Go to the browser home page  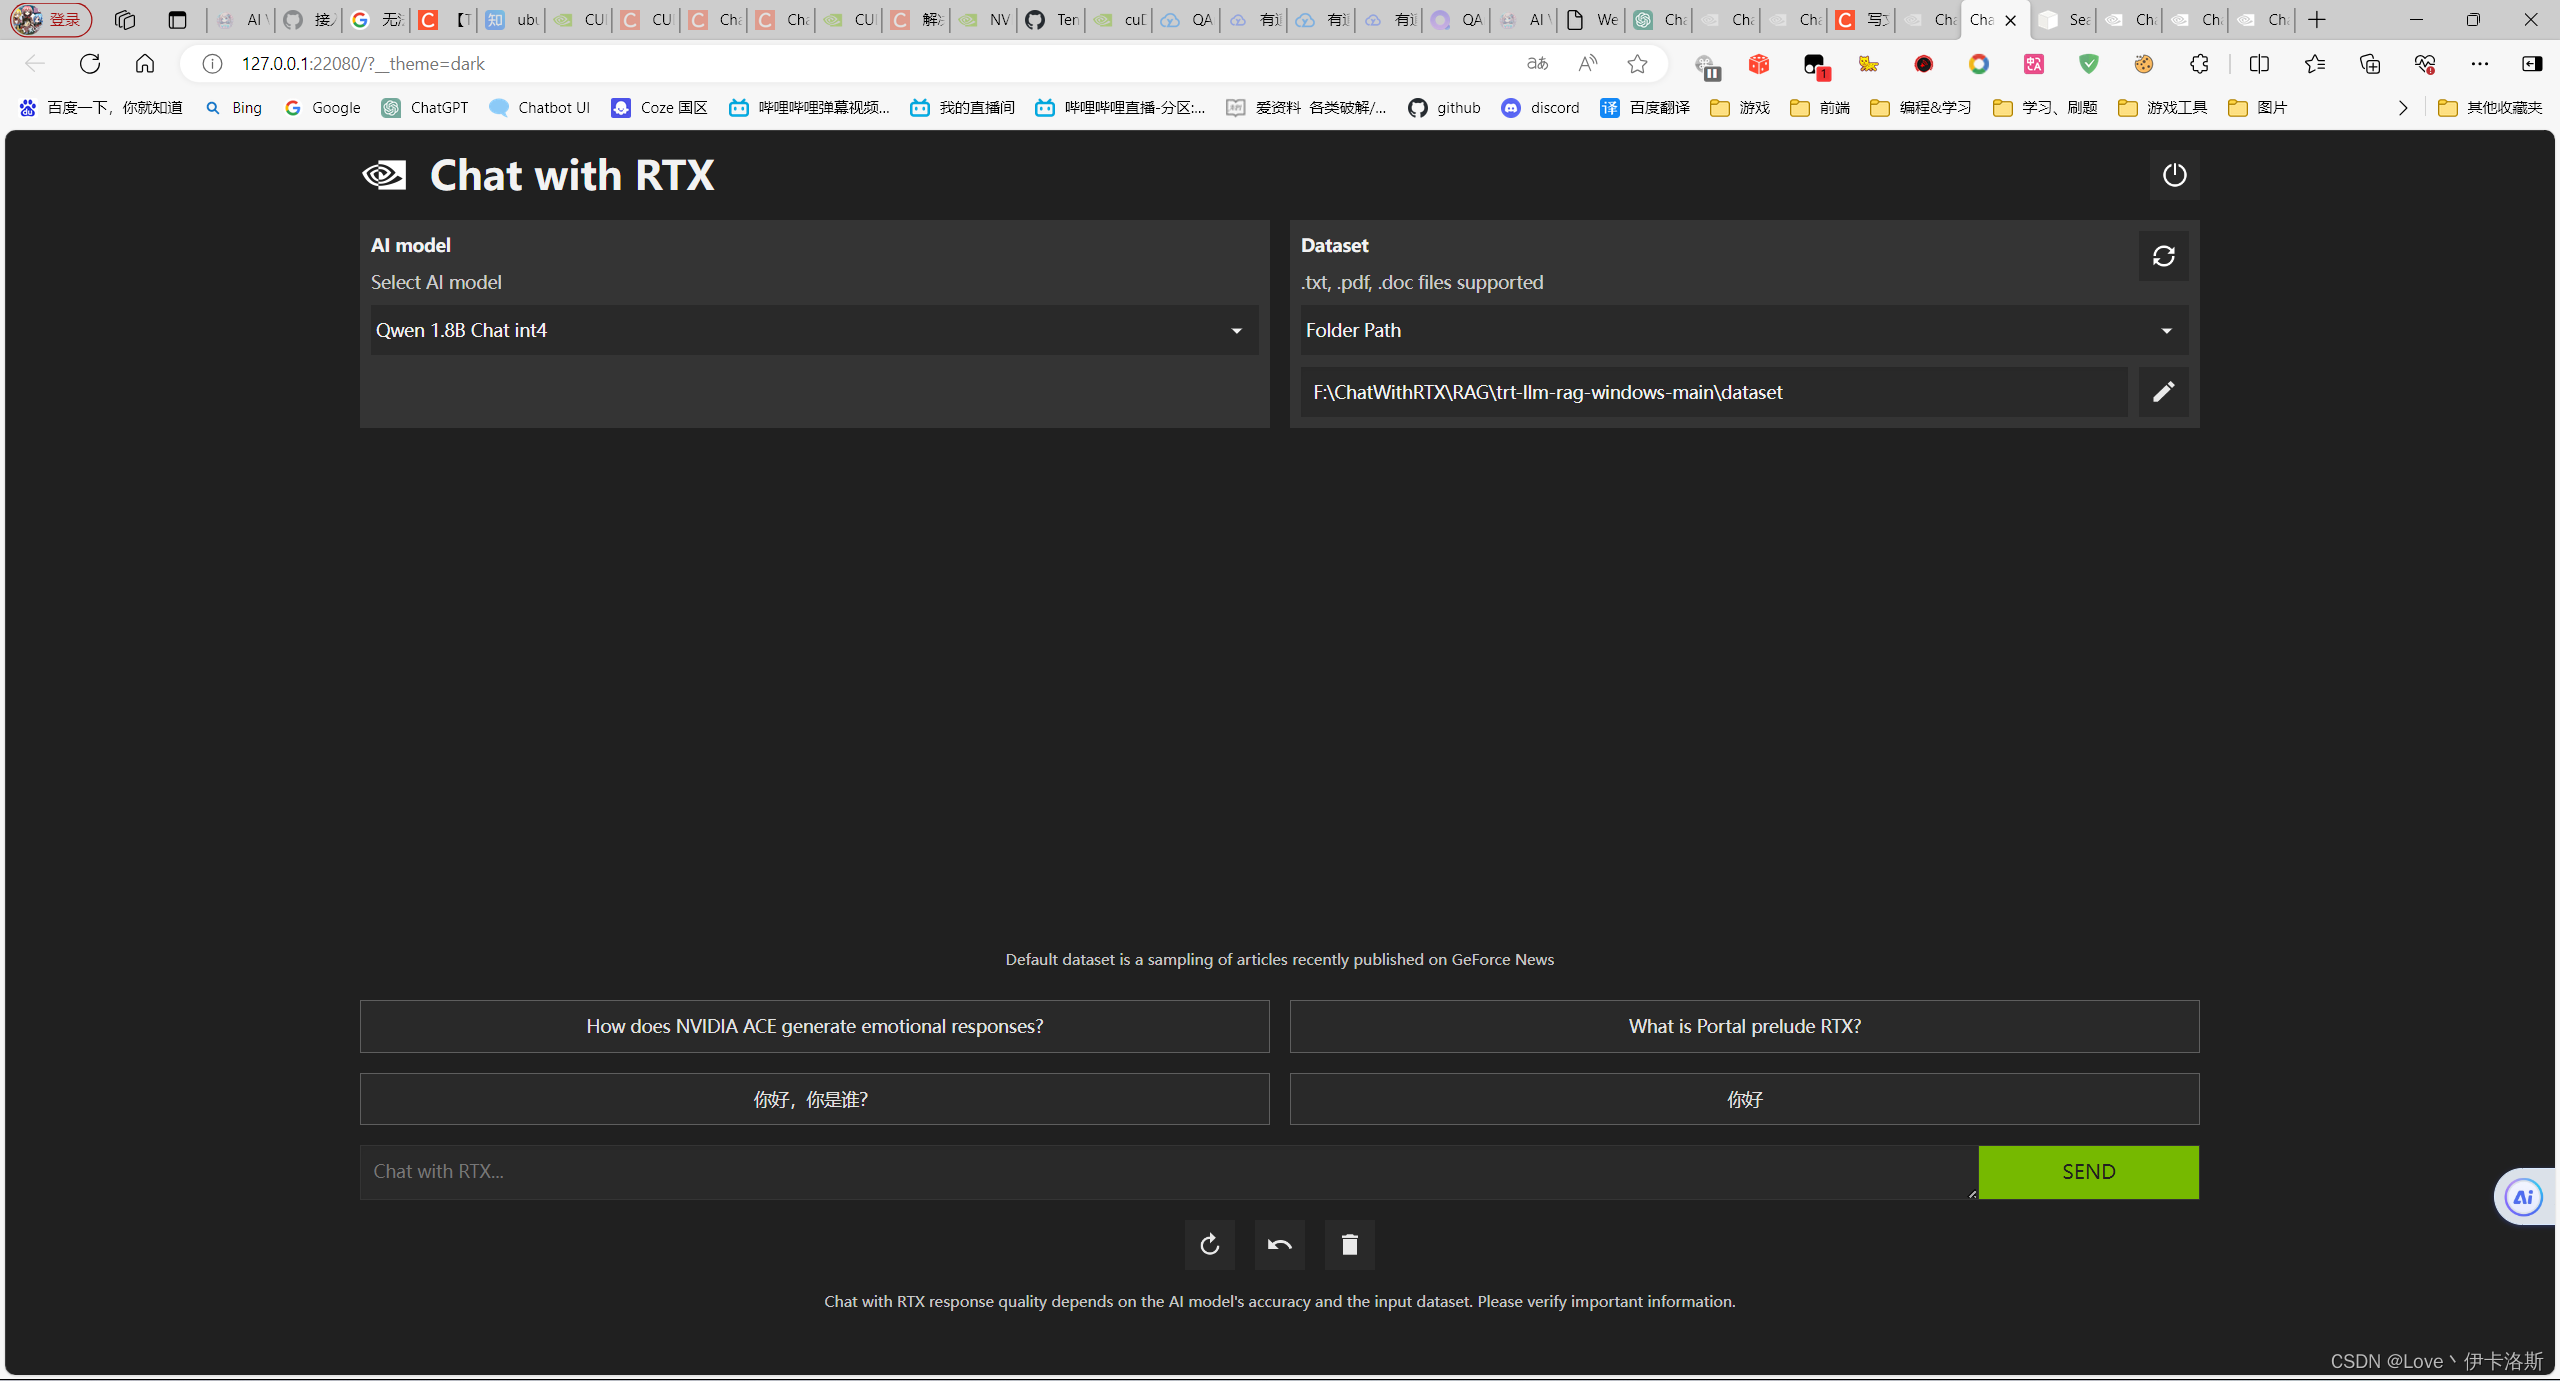(145, 64)
